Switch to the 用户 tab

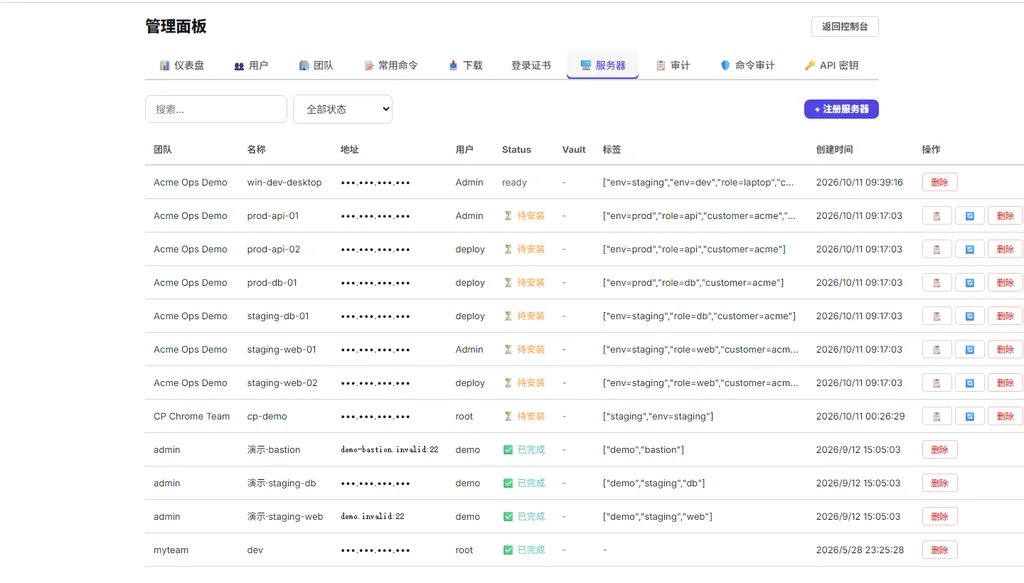pyautogui.click(x=251, y=65)
